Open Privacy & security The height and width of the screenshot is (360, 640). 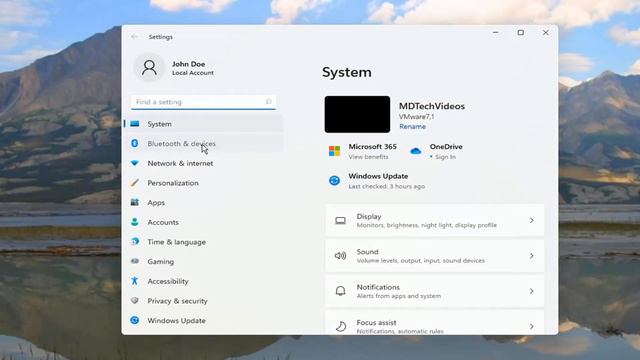pyautogui.click(x=203, y=300)
